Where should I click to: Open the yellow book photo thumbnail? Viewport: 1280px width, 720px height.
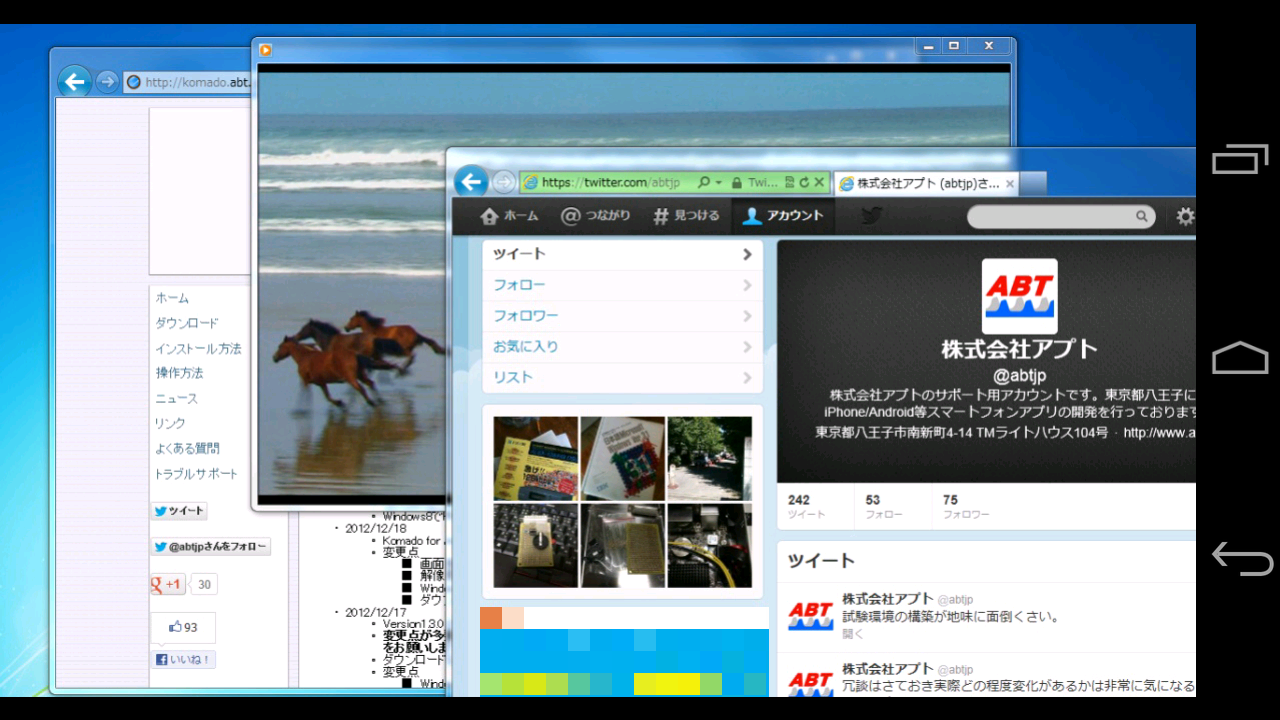(536, 458)
